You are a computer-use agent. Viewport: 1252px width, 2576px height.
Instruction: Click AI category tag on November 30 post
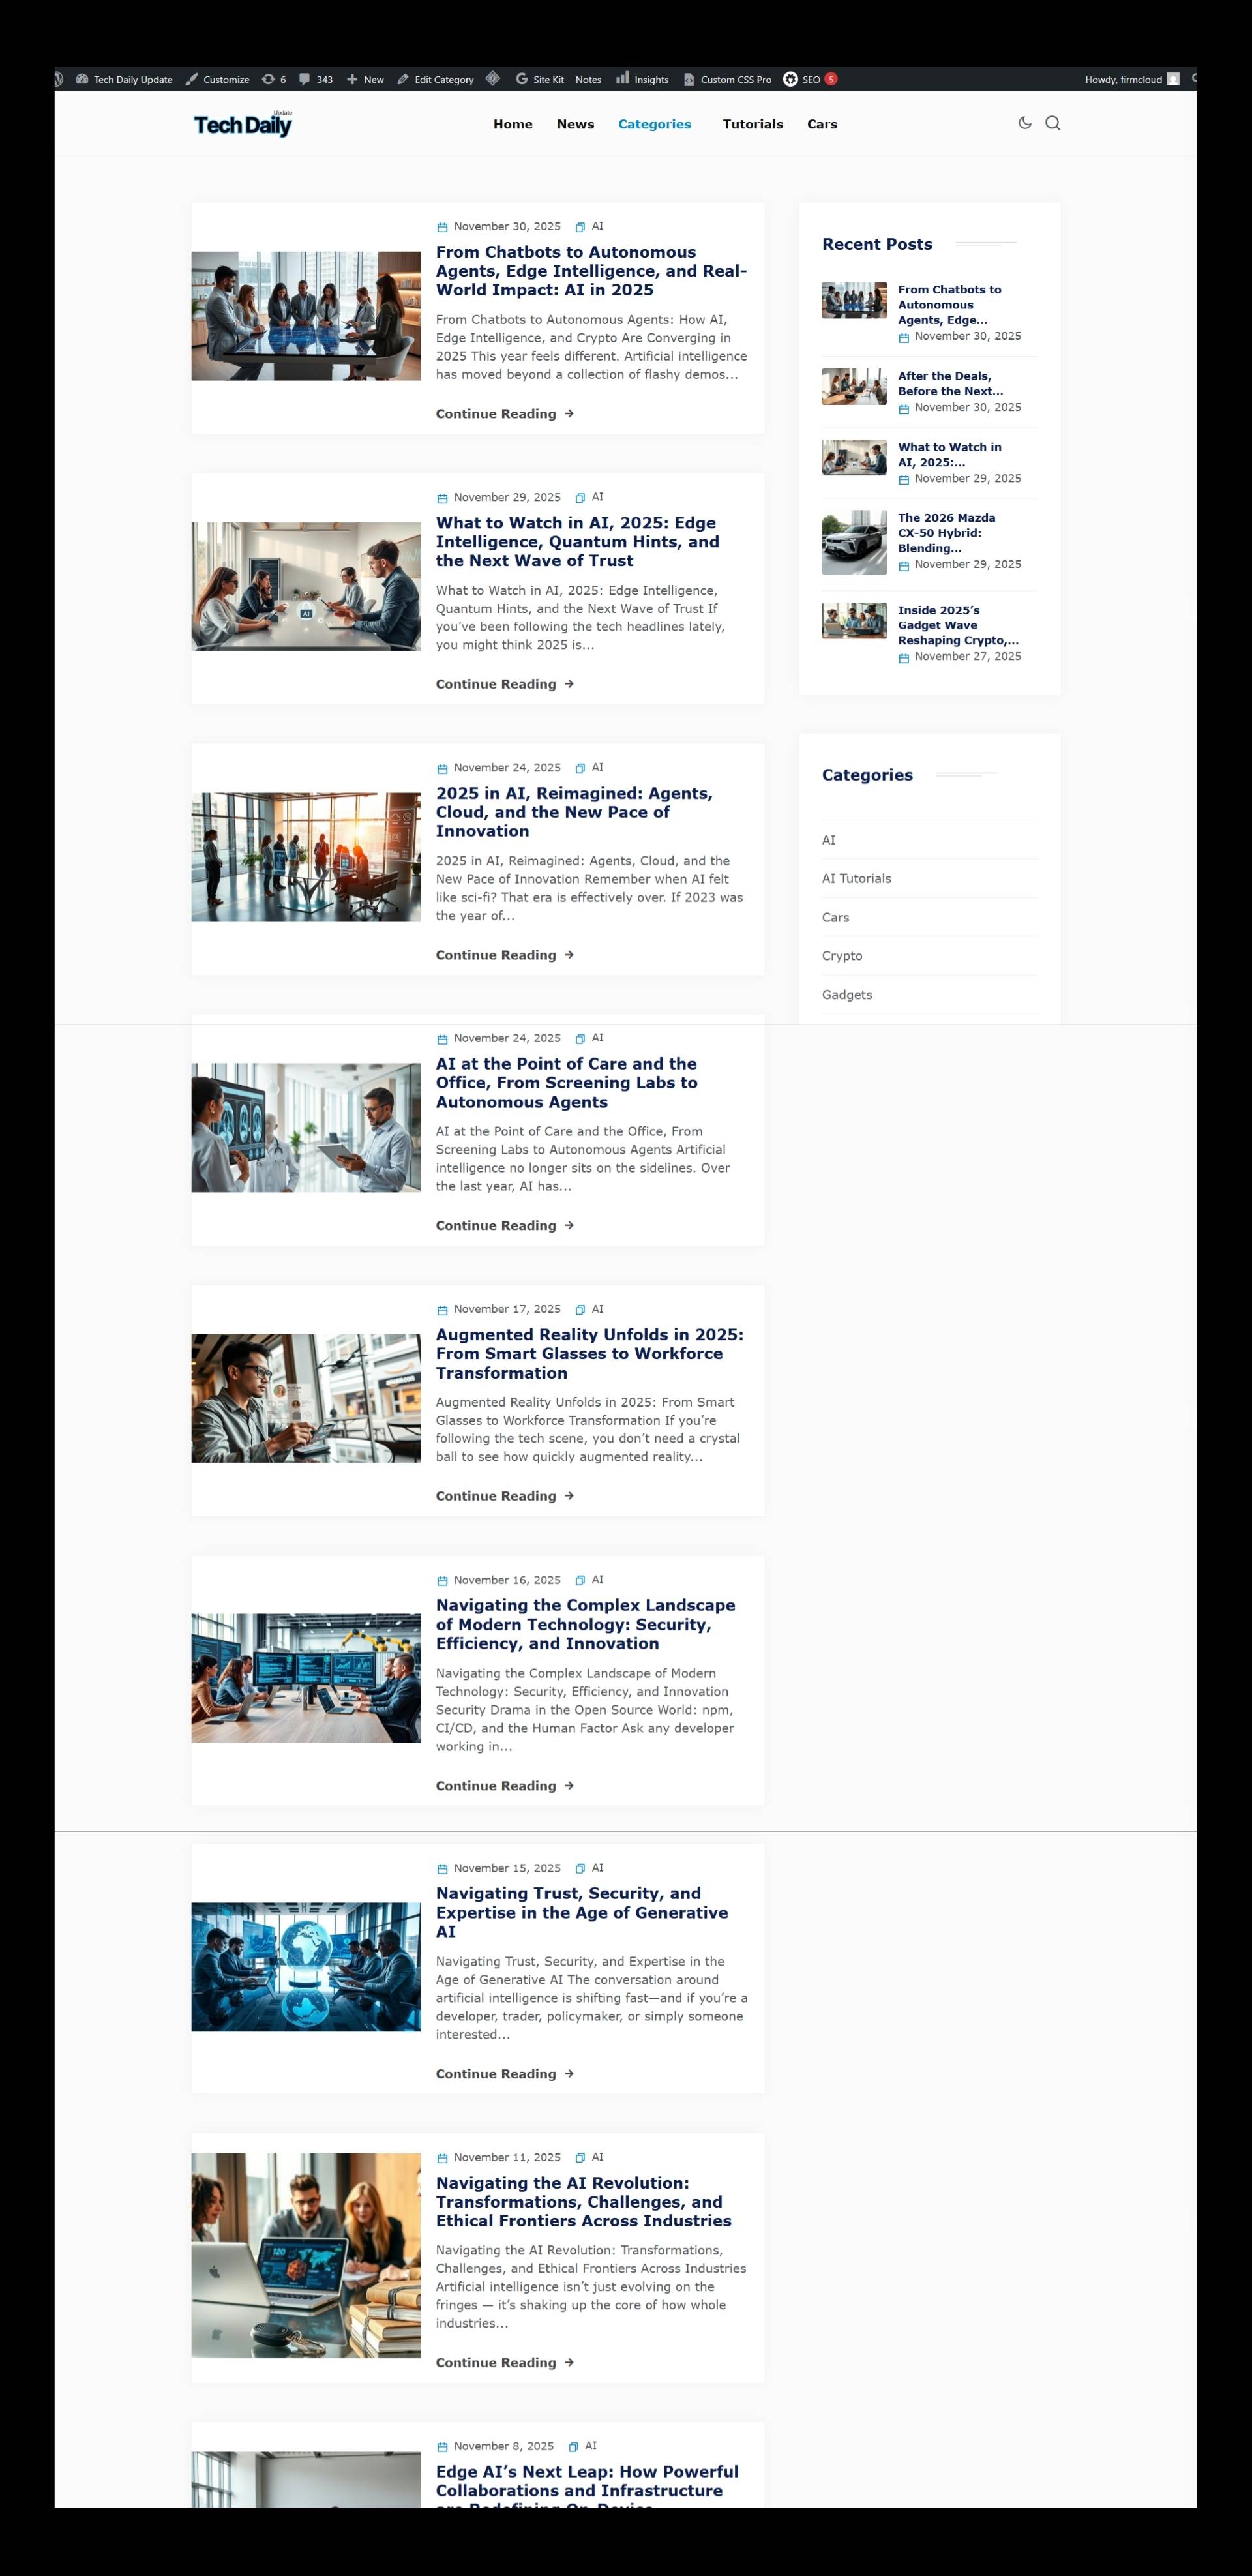(597, 226)
